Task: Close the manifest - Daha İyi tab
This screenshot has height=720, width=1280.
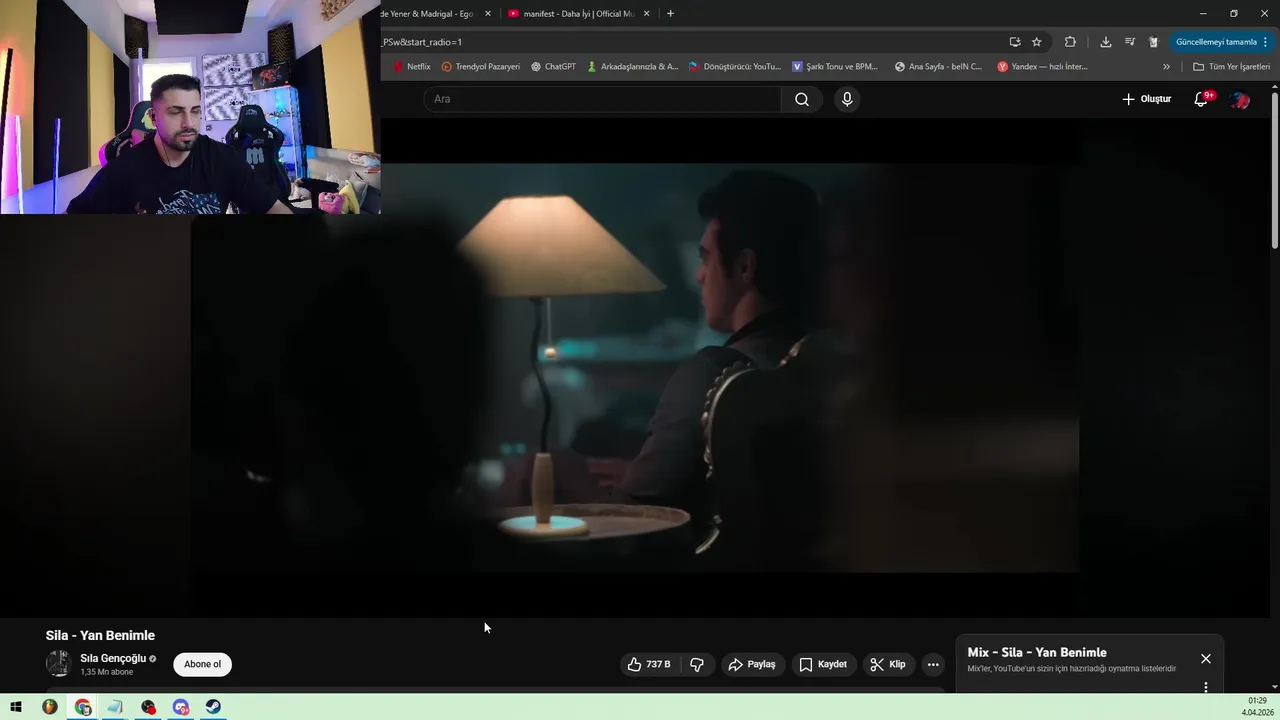Action: point(646,14)
